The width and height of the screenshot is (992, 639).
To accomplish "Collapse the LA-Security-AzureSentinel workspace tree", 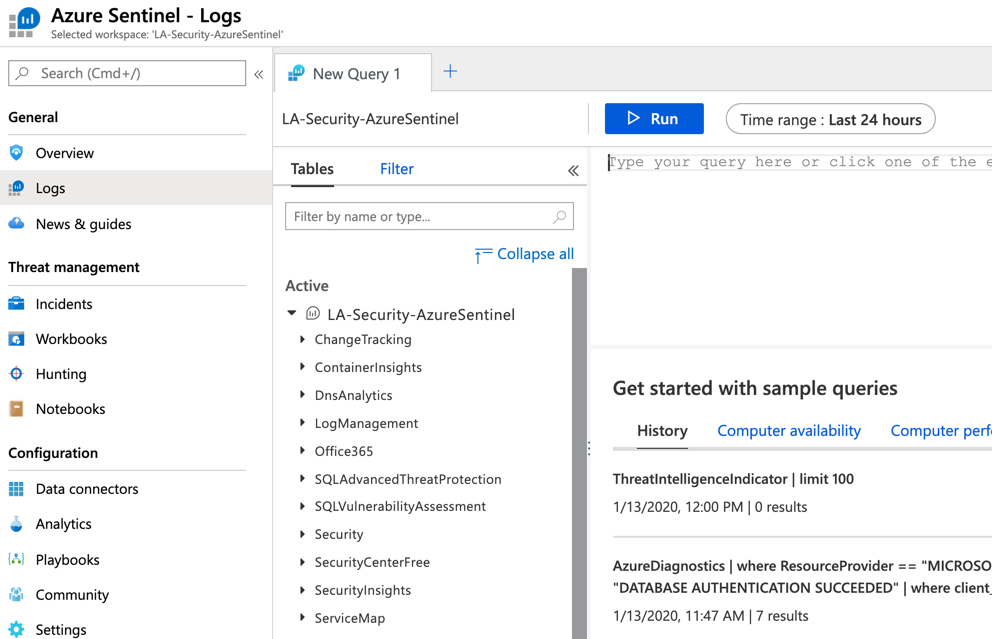I will coord(291,313).
